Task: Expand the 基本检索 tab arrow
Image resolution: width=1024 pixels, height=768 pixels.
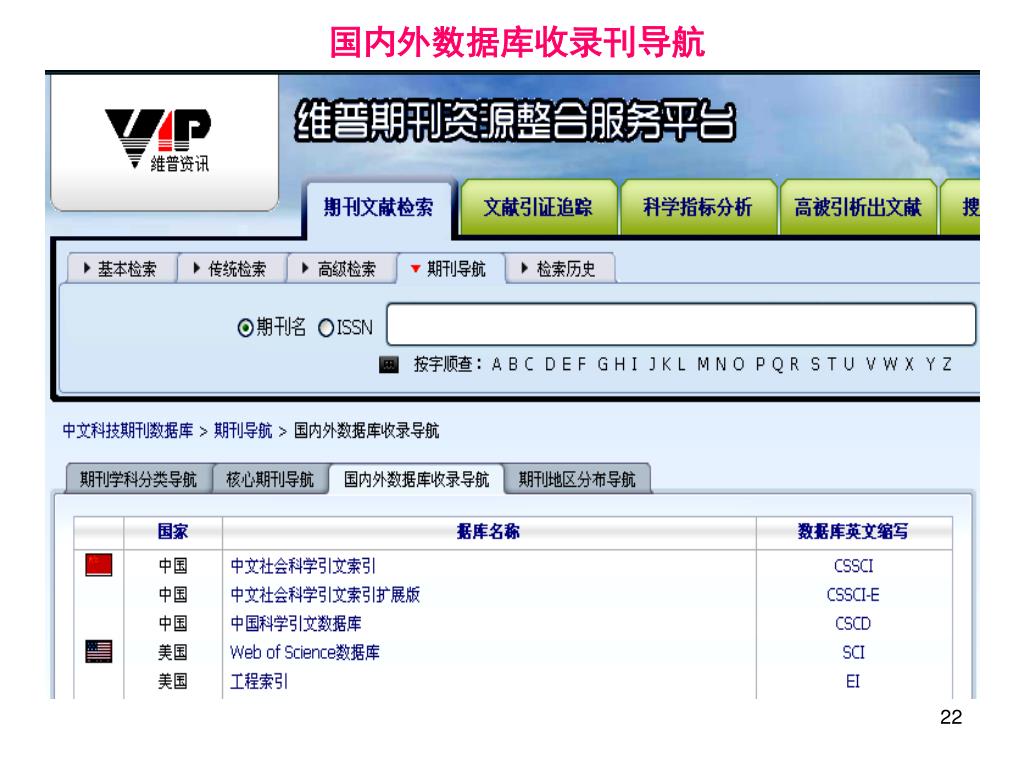Action: (87, 268)
